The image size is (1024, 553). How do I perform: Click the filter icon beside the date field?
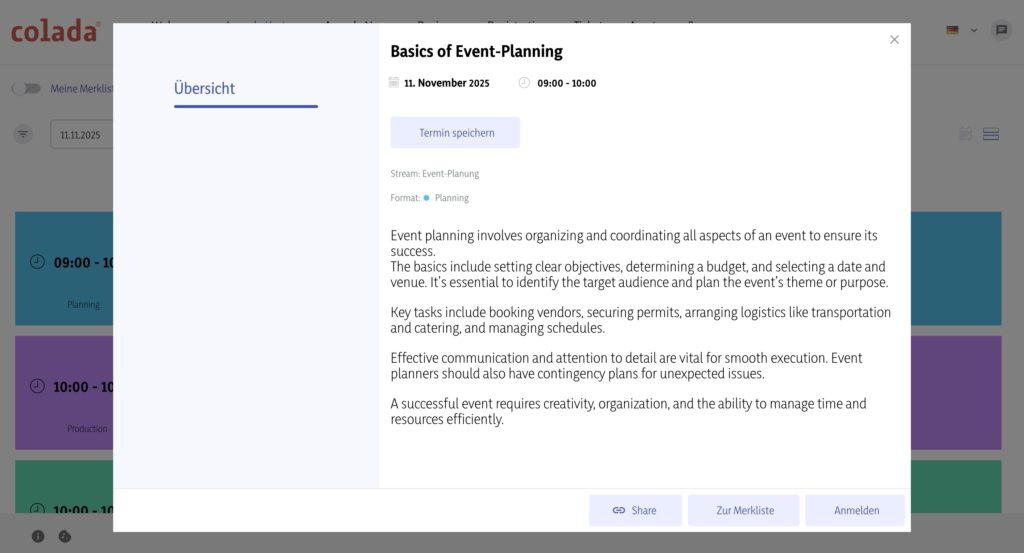tap(23, 134)
